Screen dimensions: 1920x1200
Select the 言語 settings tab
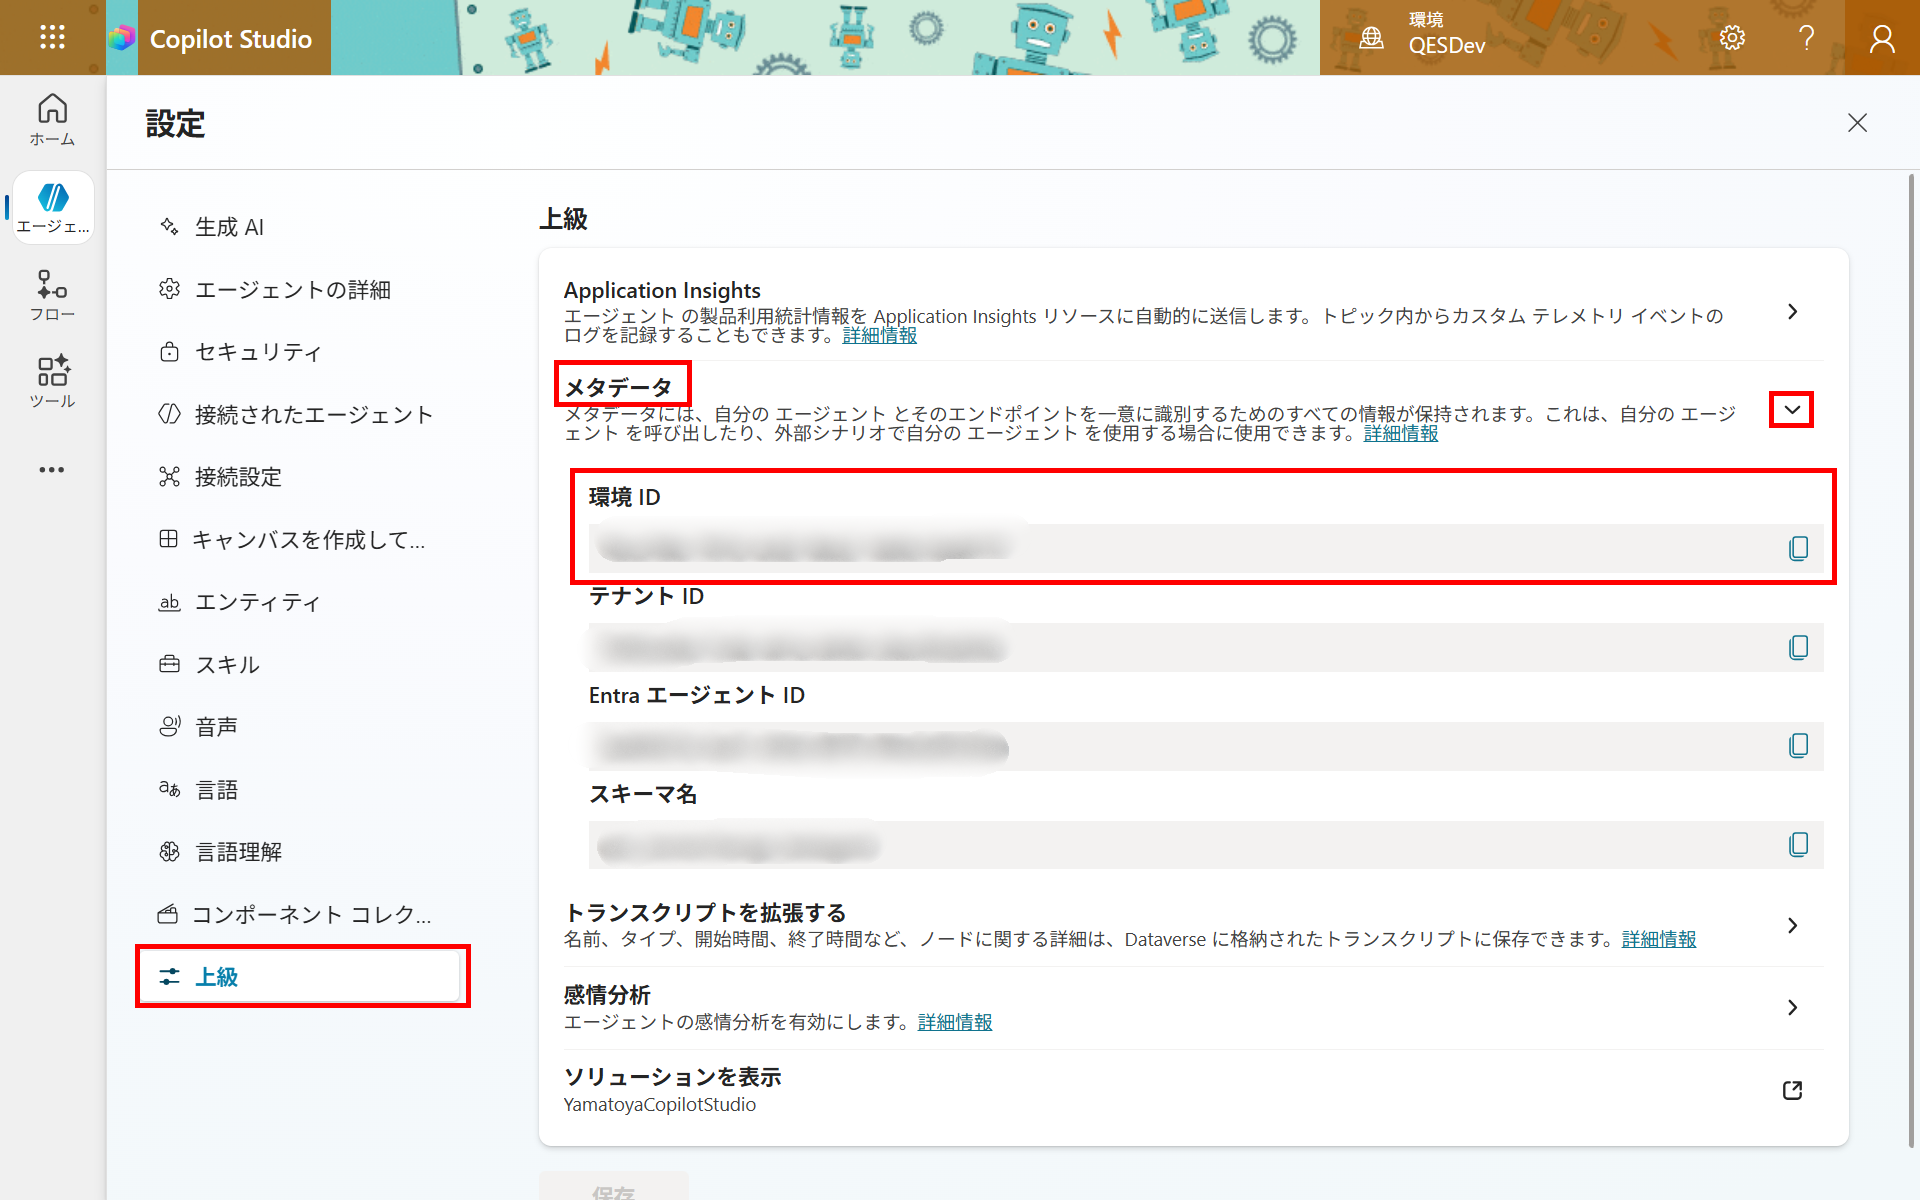[300, 789]
